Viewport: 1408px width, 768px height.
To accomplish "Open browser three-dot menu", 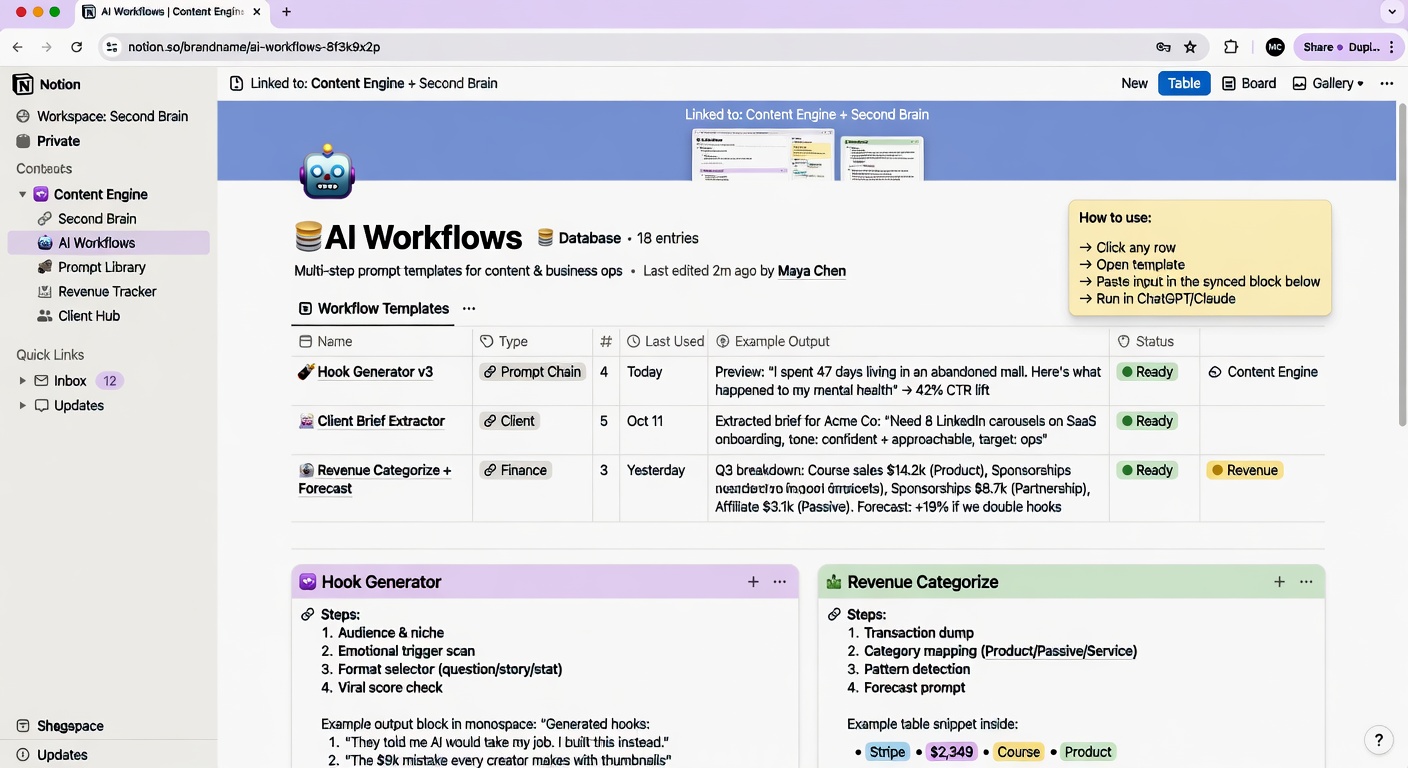I will [1392, 47].
